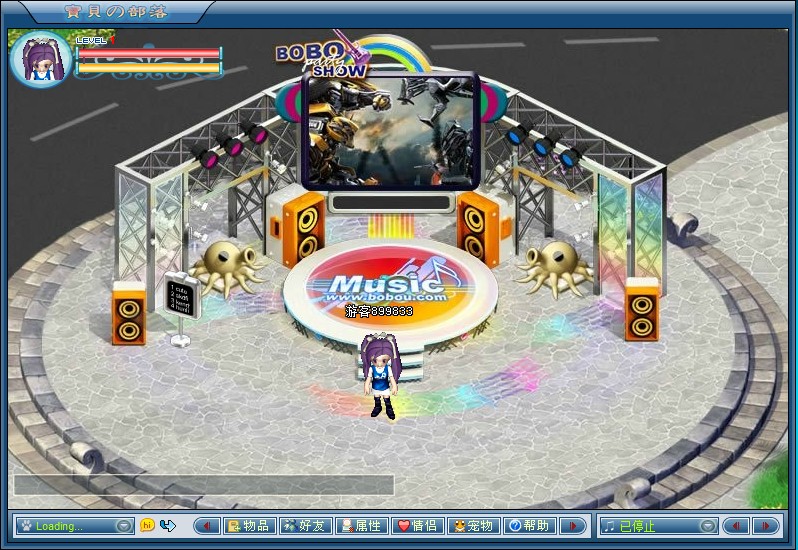Click the blue arrows icon beside hi bubble
This screenshot has height=550, width=798.
(x=167, y=525)
